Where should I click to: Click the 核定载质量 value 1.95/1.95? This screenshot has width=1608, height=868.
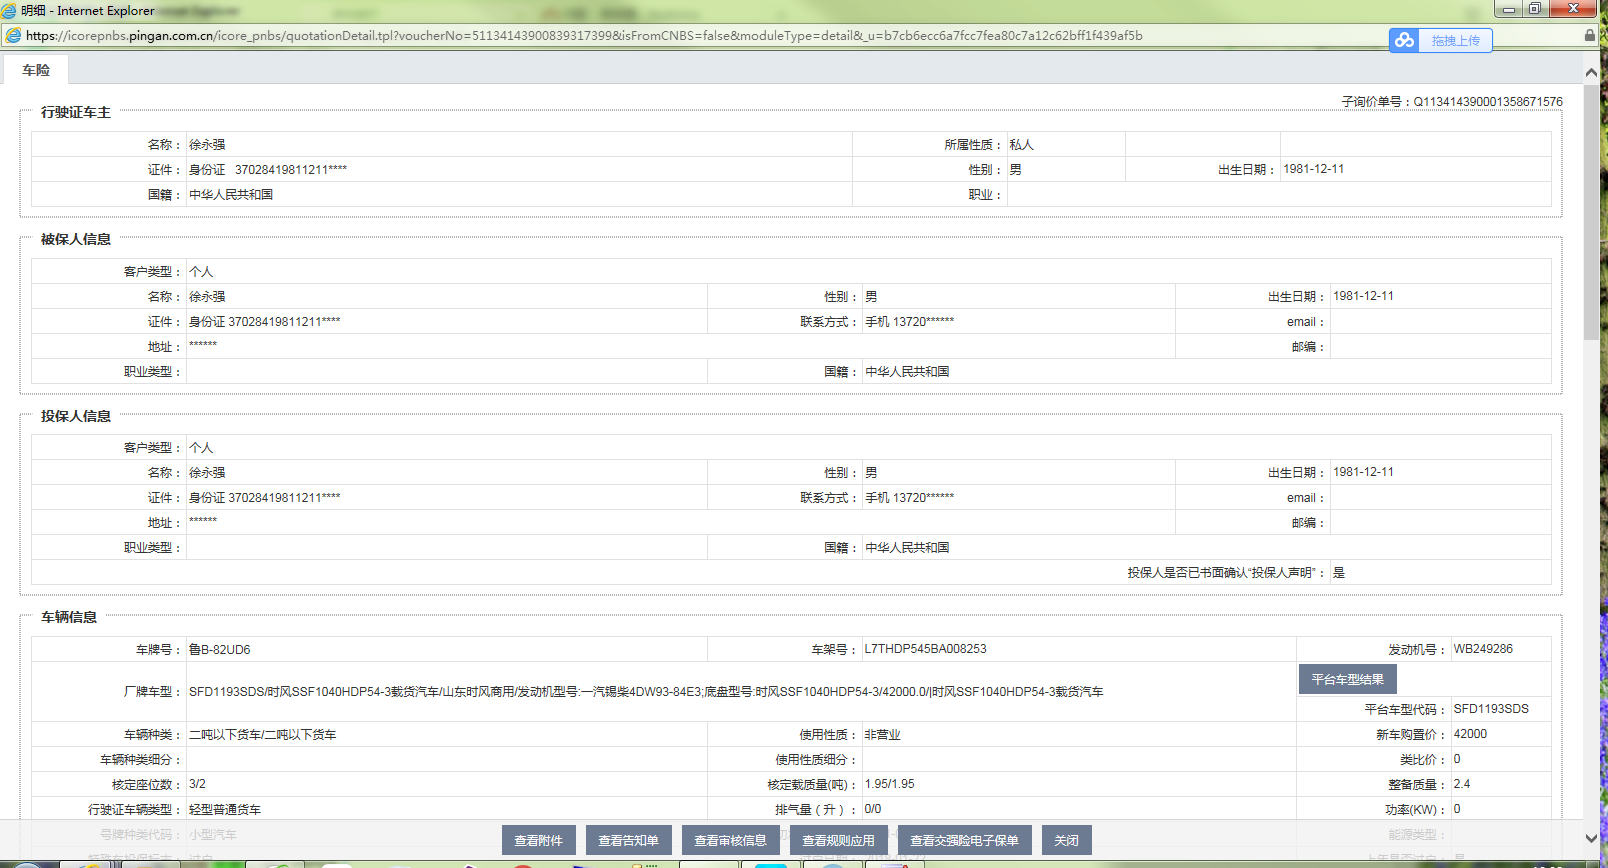pos(890,784)
